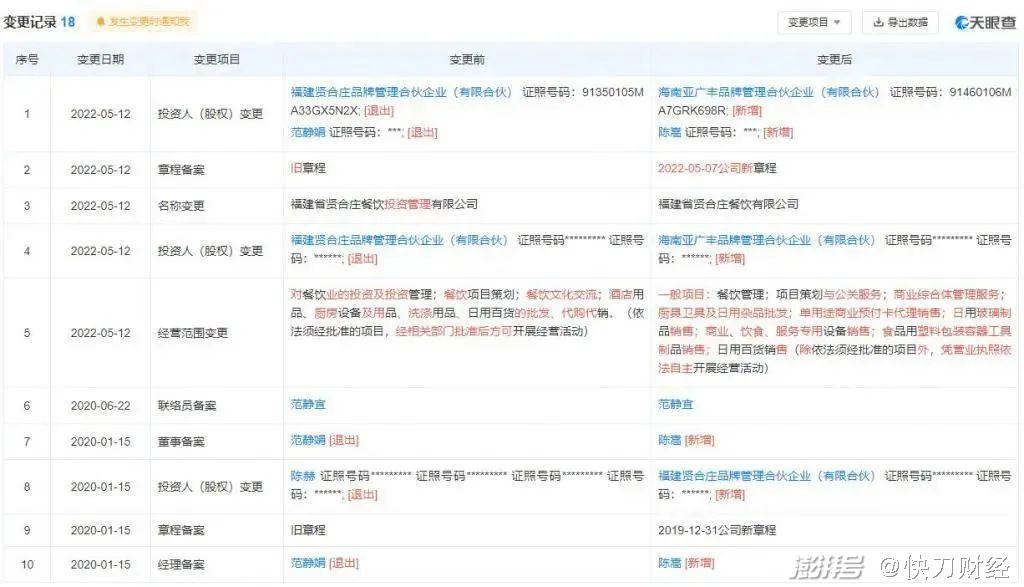Click the bell icon beside 发生变更时通知我
The width and height of the screenshot is (1024, 587).
pos(100,22)
